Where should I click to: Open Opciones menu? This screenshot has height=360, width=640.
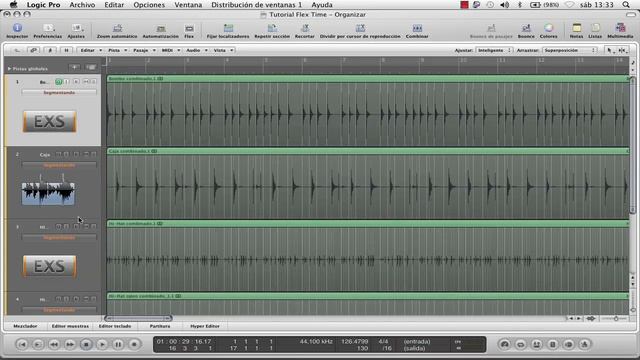pyautogui.click(x=149, y=5)
